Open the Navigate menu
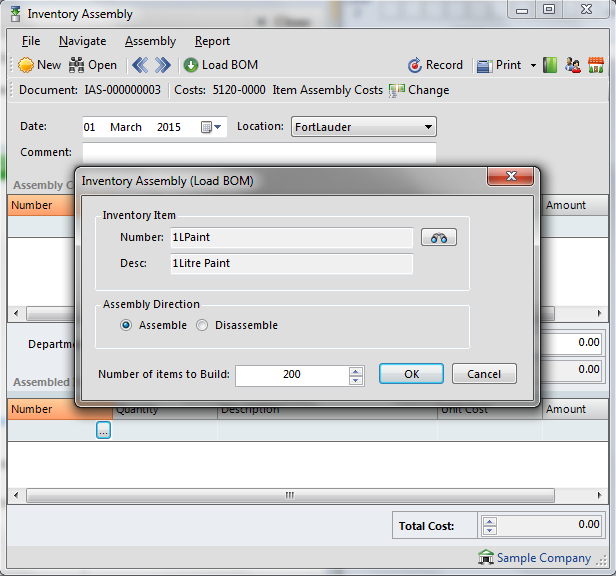Viewport: 616px width, 577px height. [82, 41]
